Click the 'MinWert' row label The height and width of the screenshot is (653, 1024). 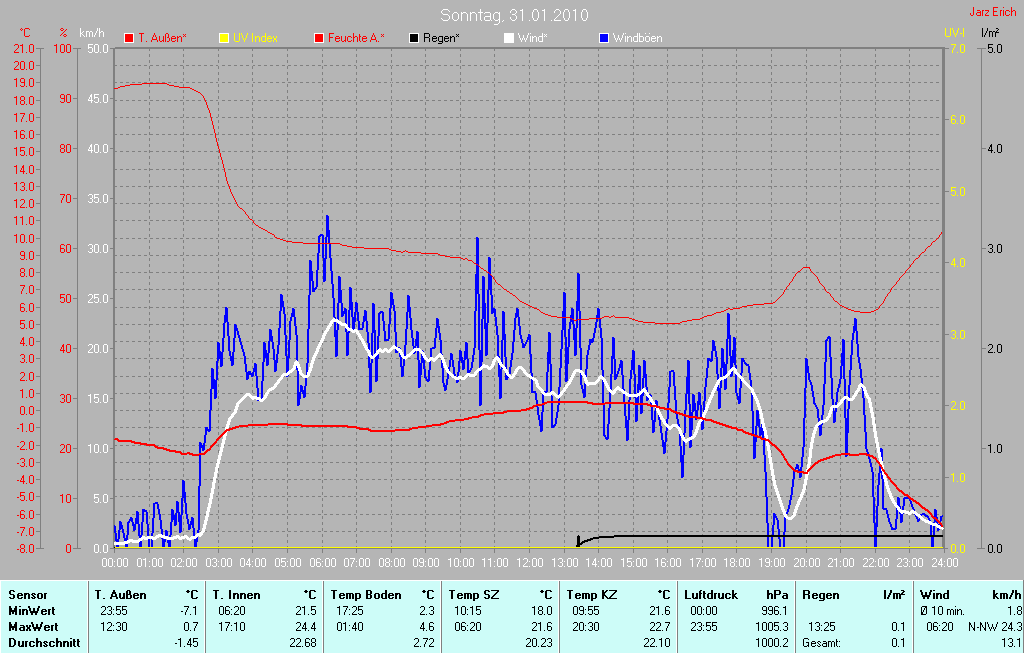[x=32, y=611]
